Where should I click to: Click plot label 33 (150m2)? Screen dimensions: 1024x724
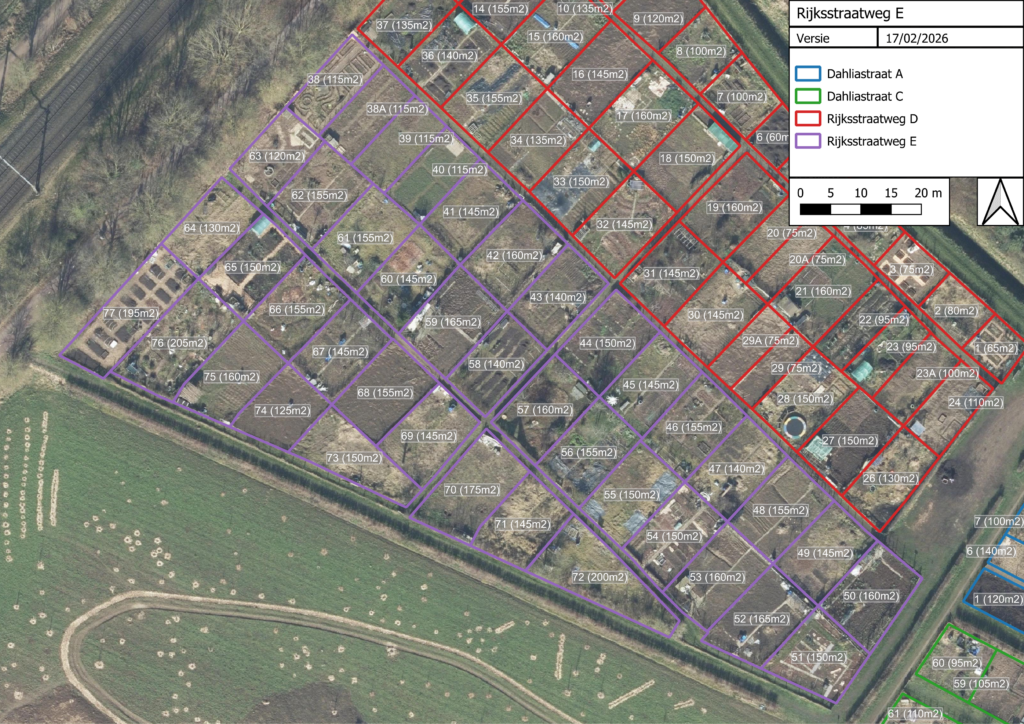[x=580, y=182]
